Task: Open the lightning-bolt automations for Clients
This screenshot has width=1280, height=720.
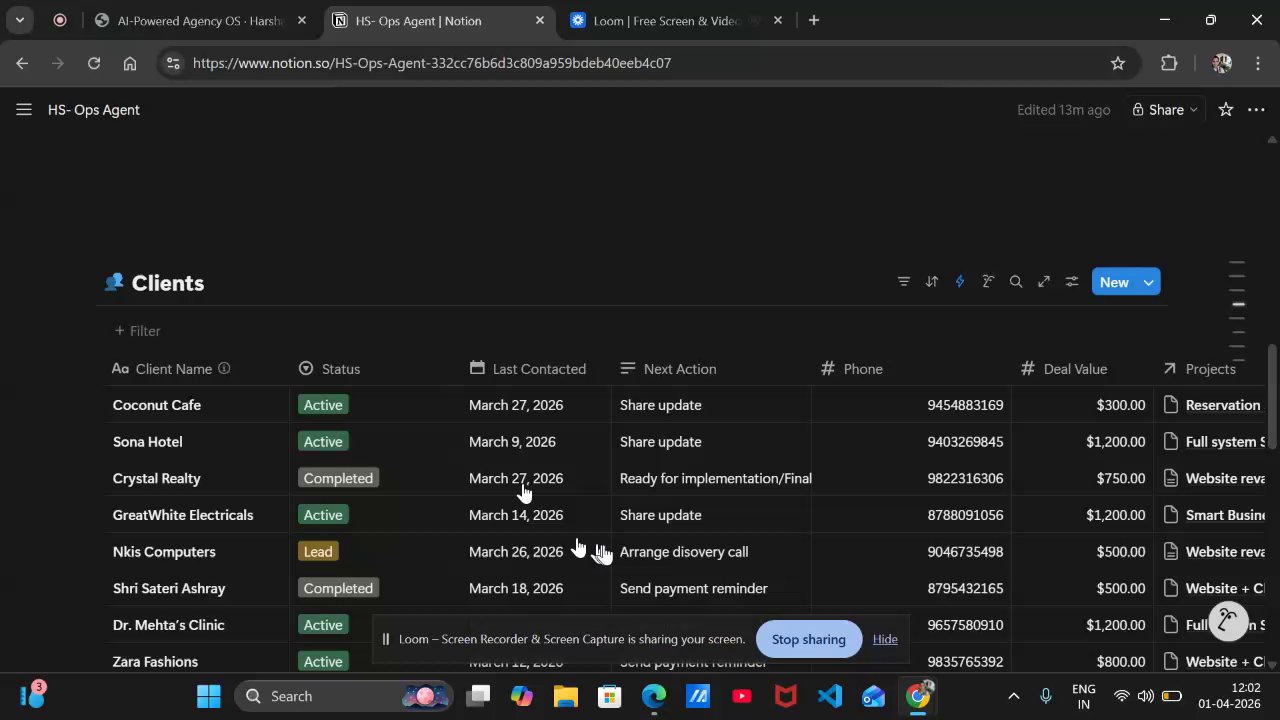Action: pyautogui.click(x=960, y=282)
